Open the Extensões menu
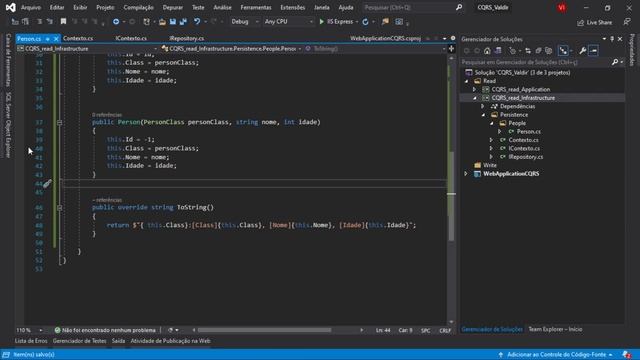 [293, 7]
